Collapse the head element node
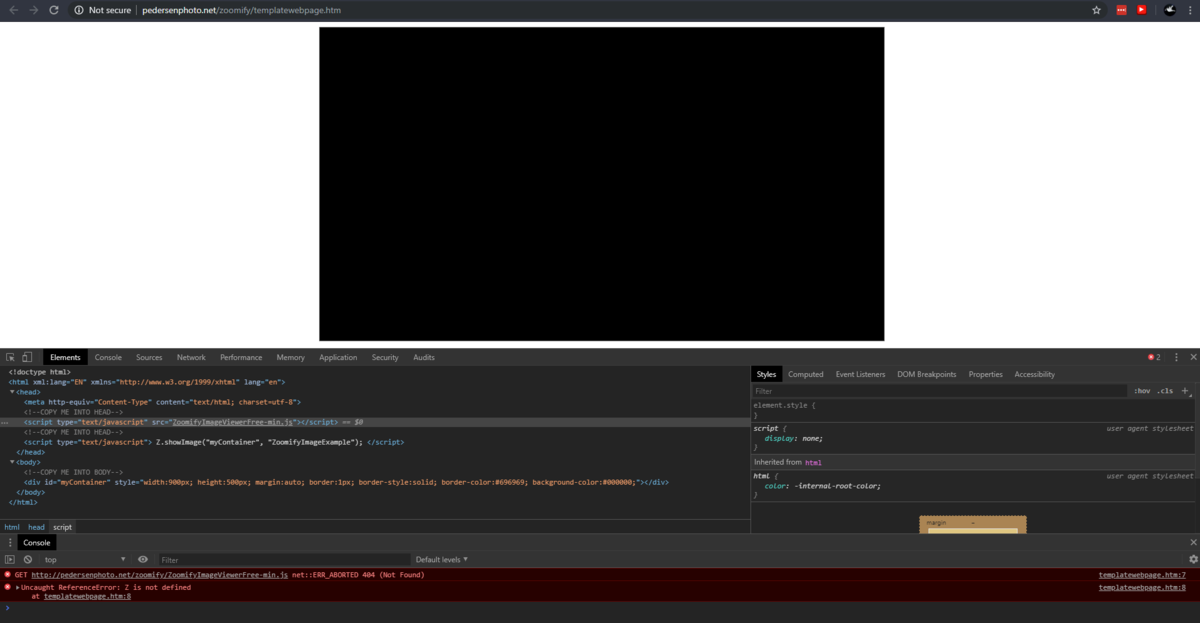Screen dimensions: 1200x623 click(x=12, y=392)
